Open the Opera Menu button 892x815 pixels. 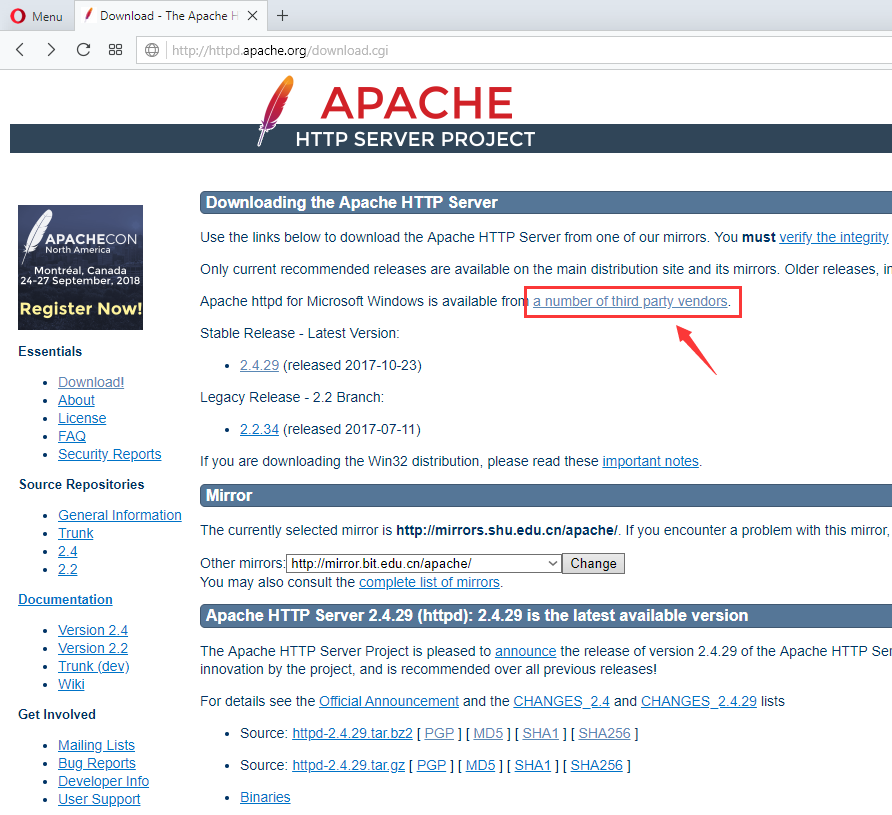pyautogui.click(x=36, y=16)
